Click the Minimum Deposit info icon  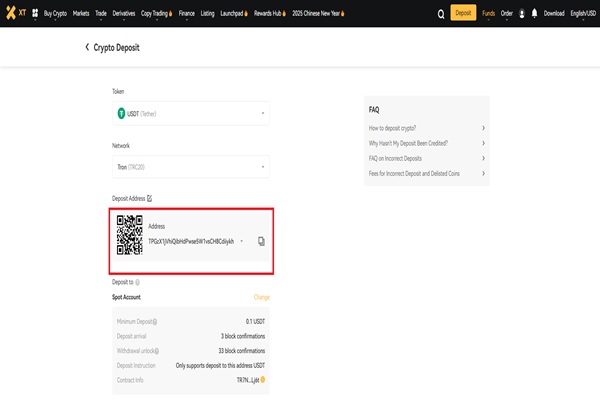[x=155, y=322]
